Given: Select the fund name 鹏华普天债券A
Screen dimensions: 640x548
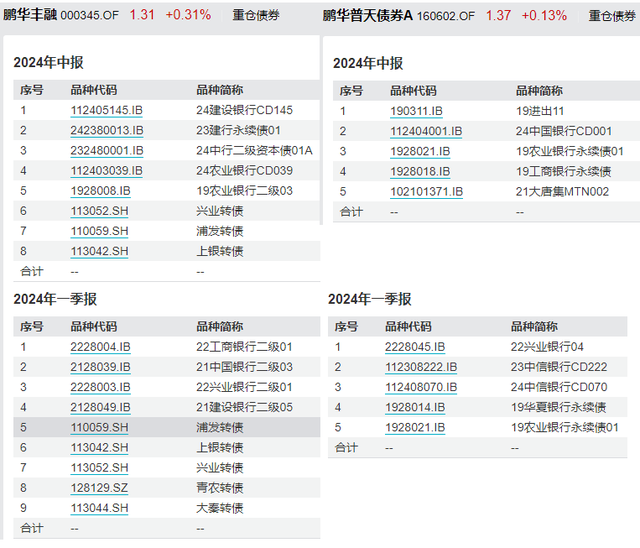Looking at the screenshot, I should (368, 16).
